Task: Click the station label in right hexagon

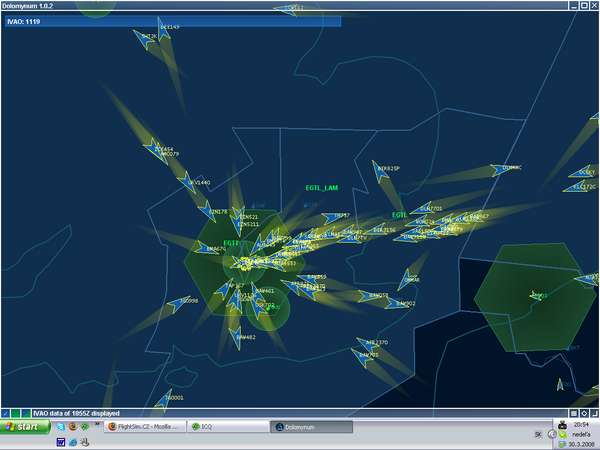Action: tap(539, 295)
